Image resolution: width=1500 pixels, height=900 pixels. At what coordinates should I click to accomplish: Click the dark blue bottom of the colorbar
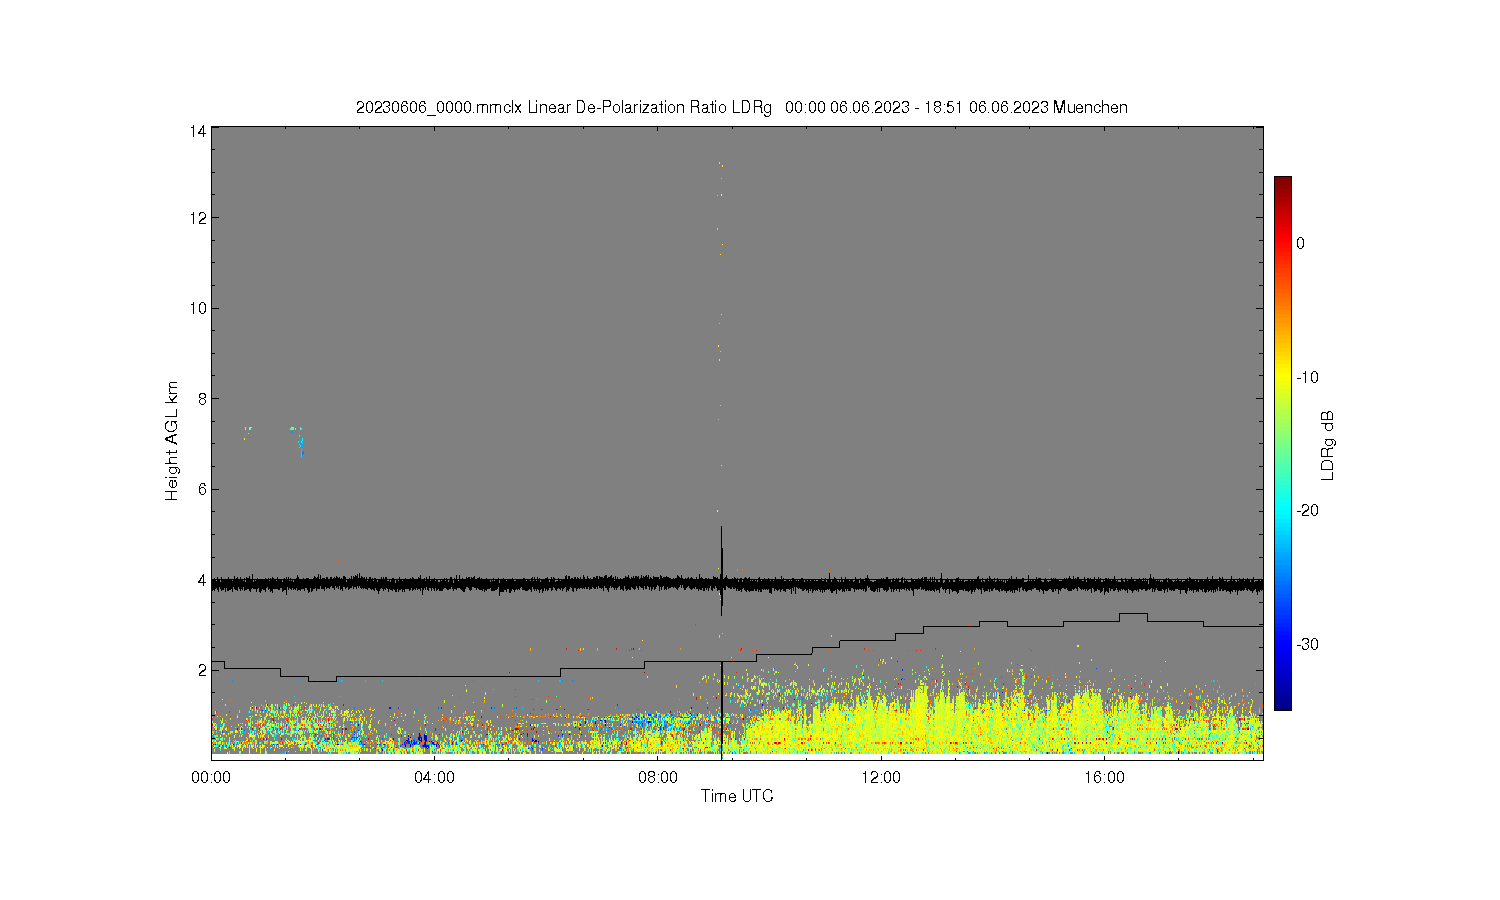[x=1283, y=700]
